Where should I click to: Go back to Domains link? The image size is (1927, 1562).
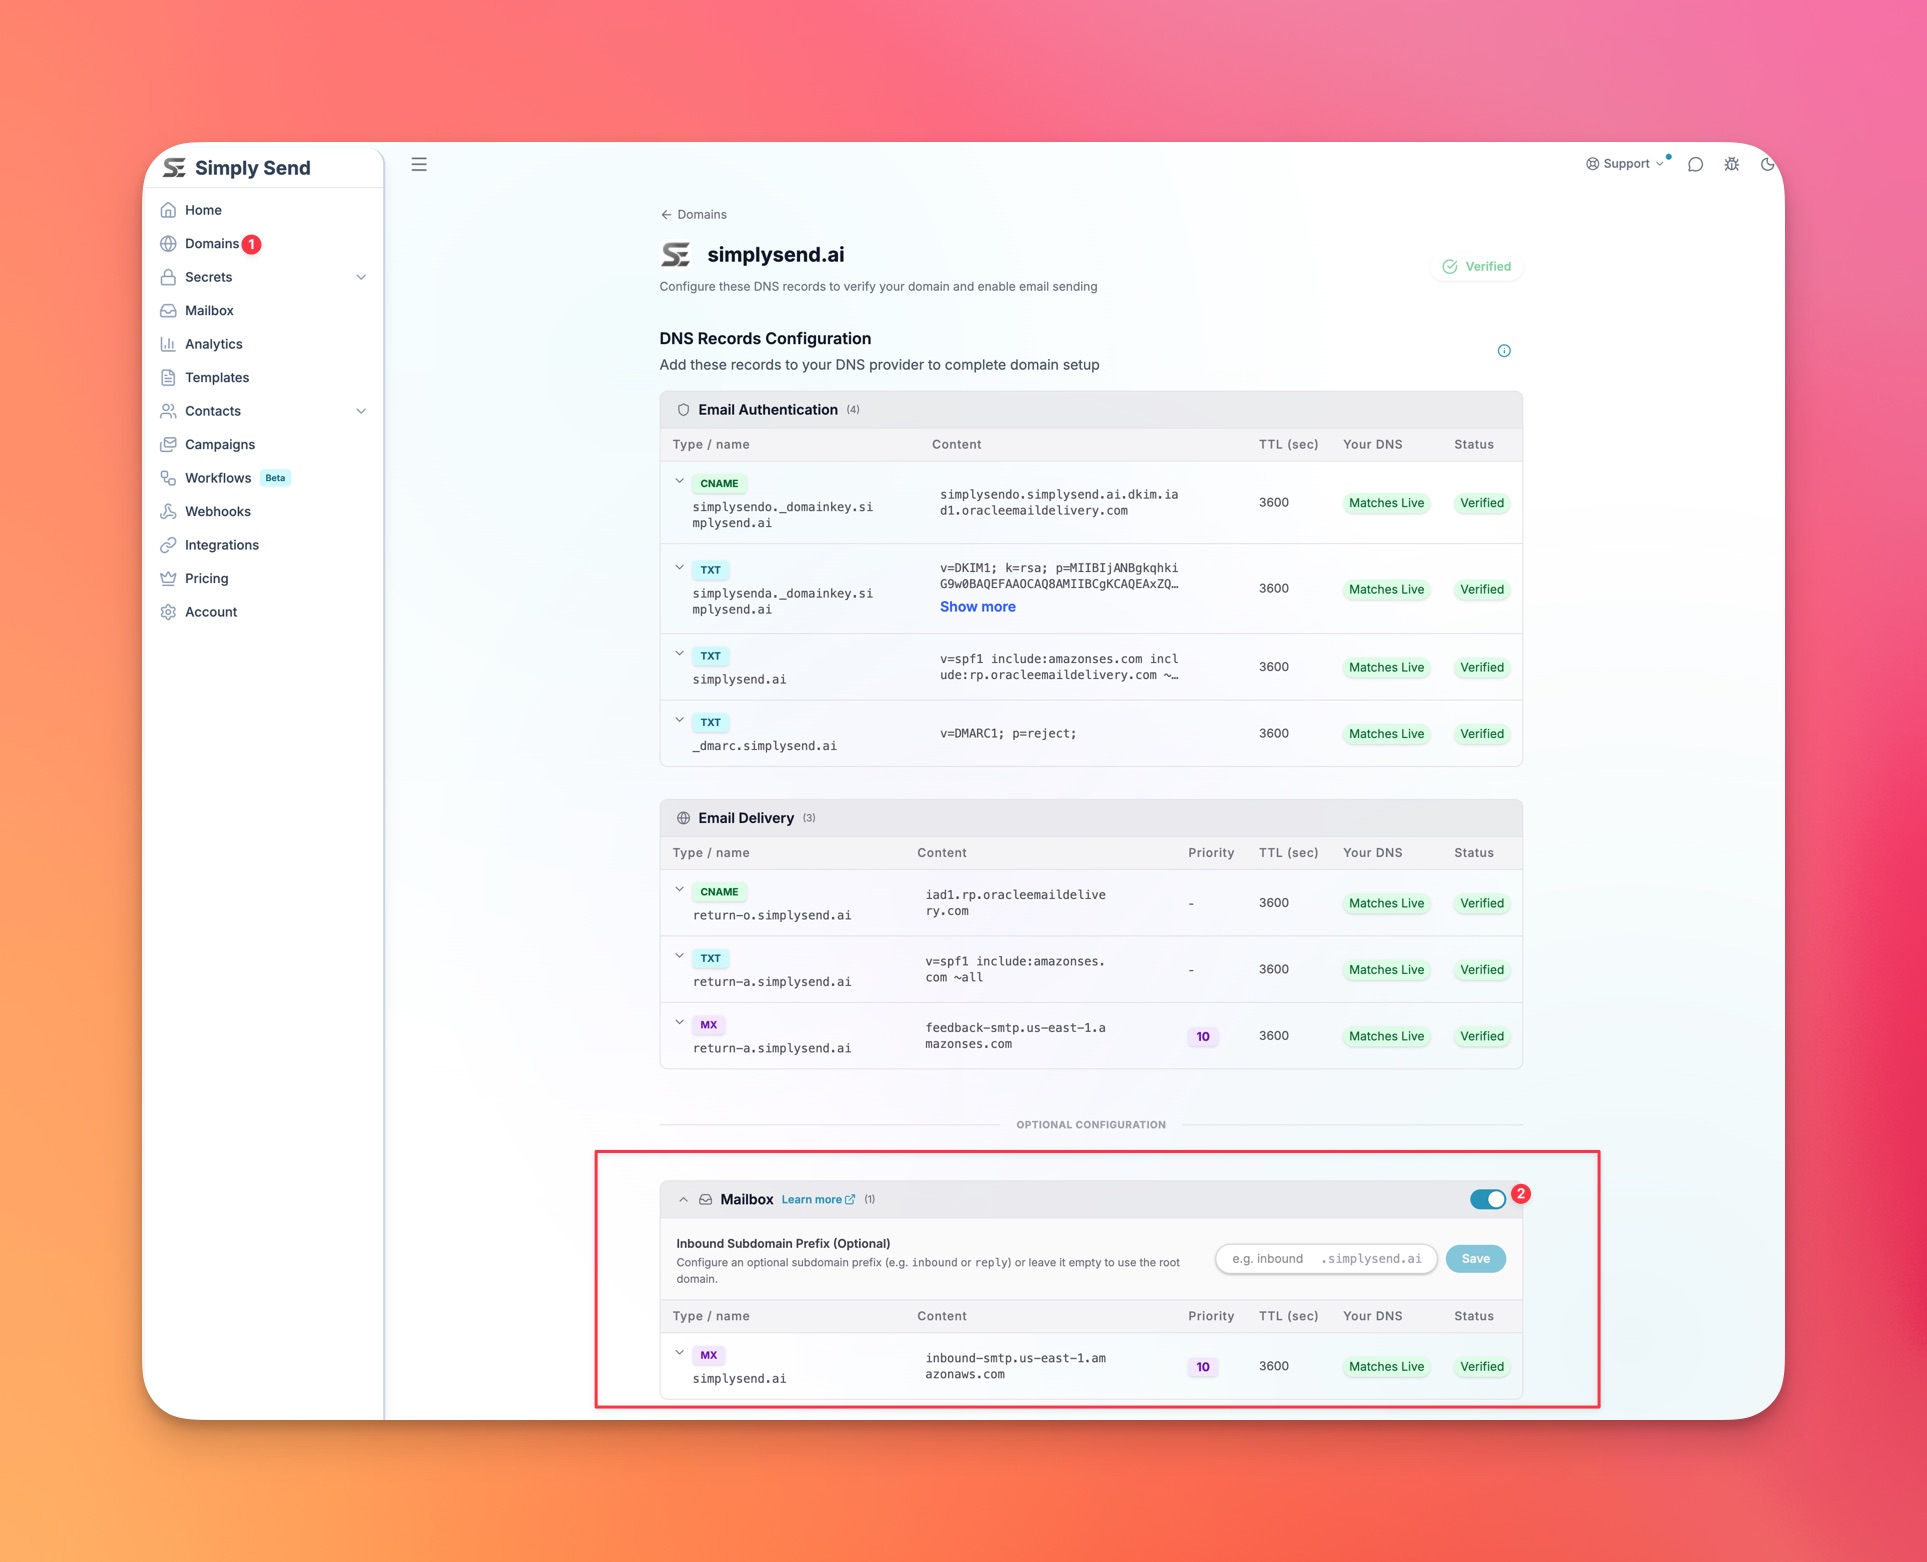click(693, 215)
